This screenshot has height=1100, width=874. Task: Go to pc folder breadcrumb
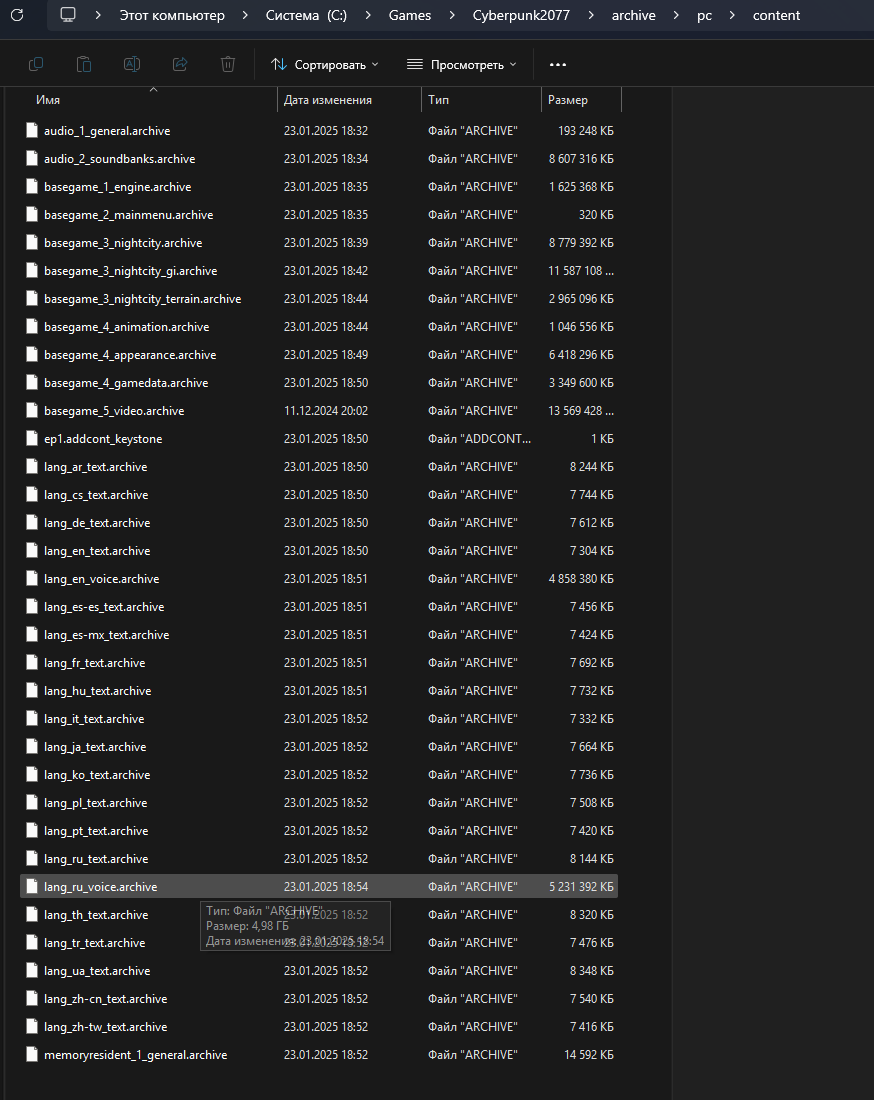pyautogui.click(x=704, y=15)
